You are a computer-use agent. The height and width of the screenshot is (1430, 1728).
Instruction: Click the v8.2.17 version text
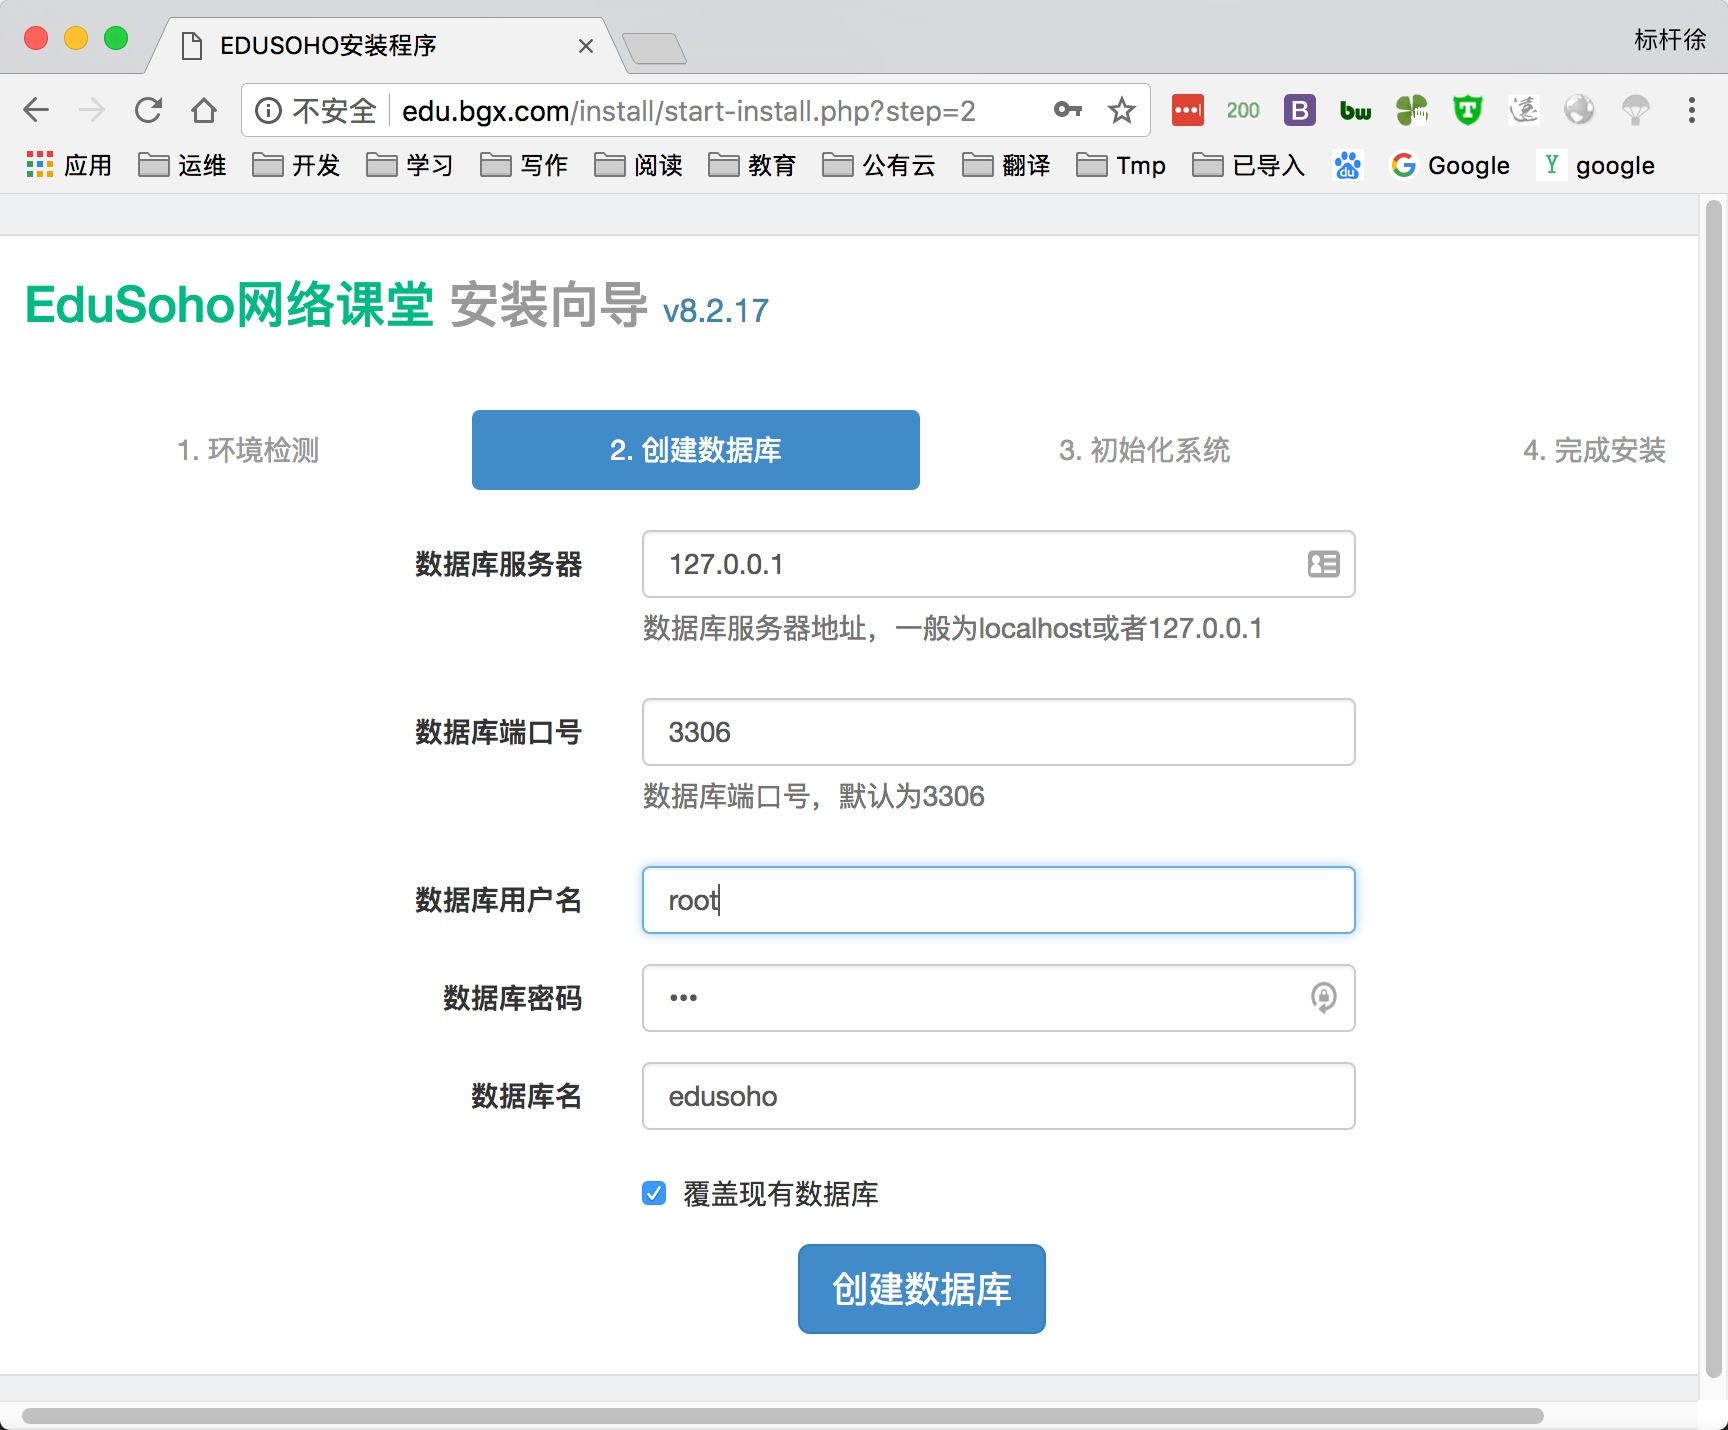716,311
